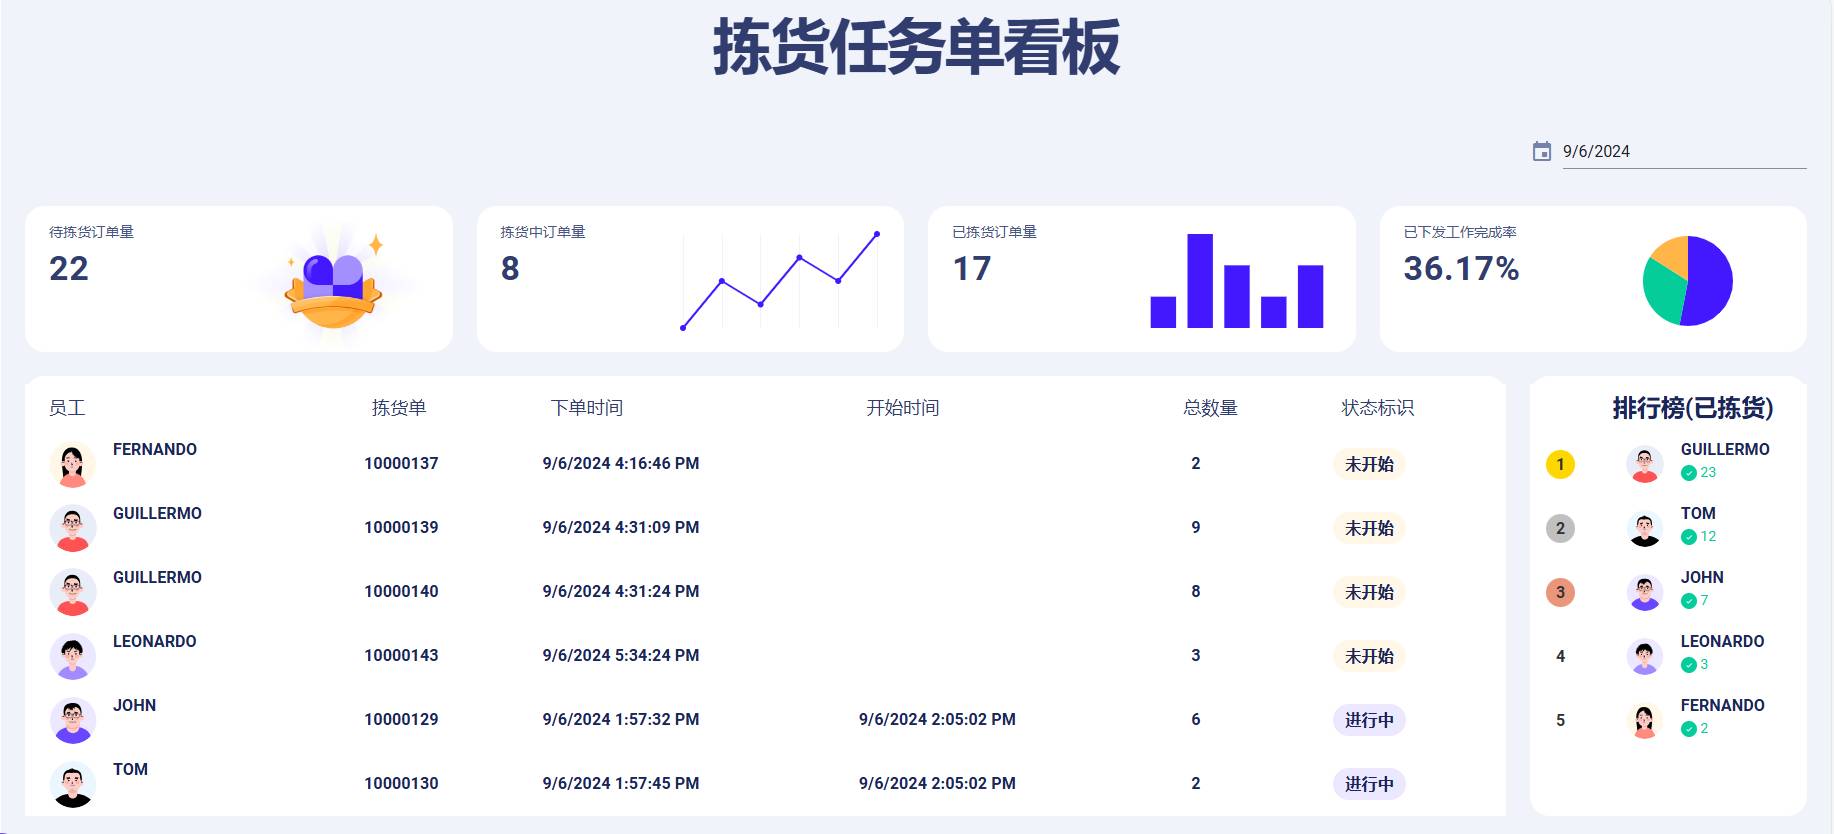Click the 排行榜(已拣货) leaderboard title

click(x=1692, y=408)
